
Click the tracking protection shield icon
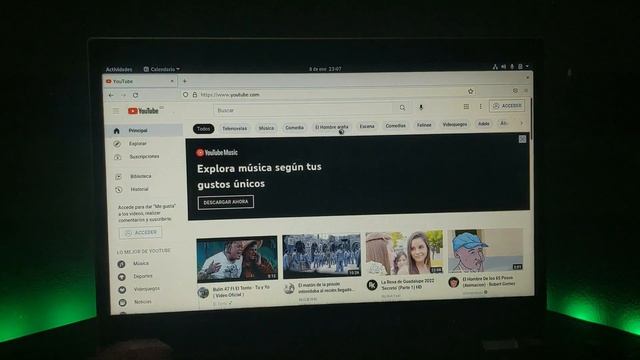(x=185, y=95)
